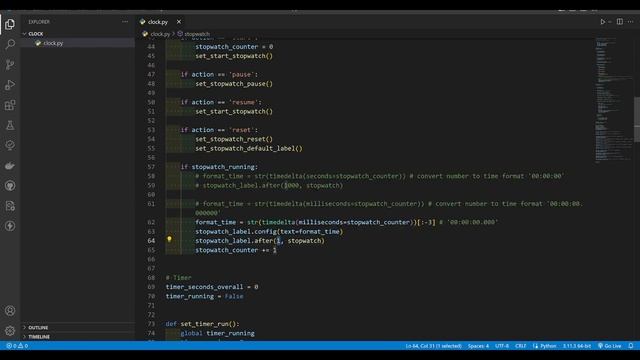The image size is (640, 360).
Task: Click 'stopwatch_running' on line 57
Action: coord(223,167)
